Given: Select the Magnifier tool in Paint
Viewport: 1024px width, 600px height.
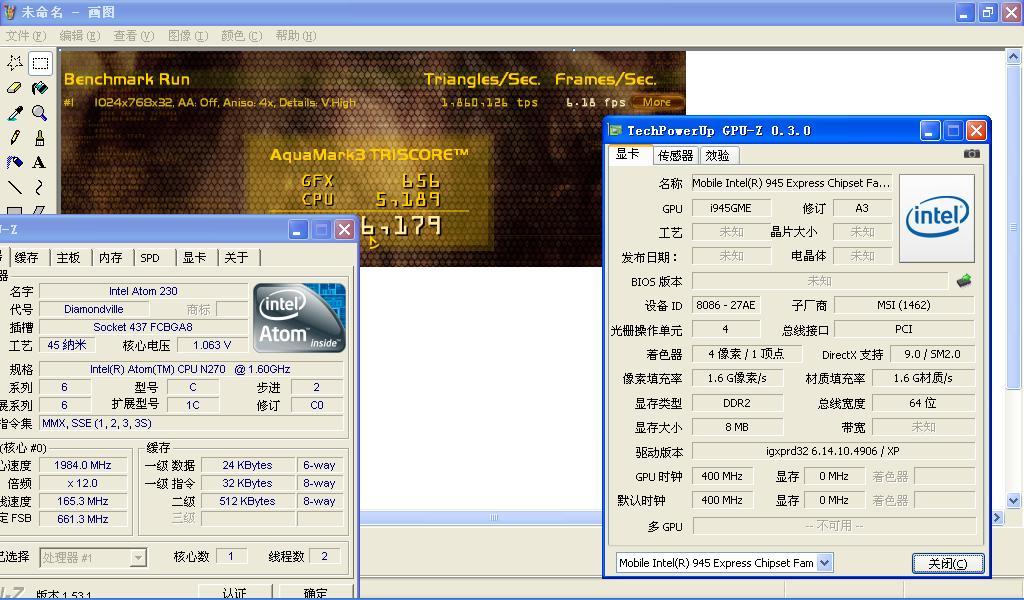Looking at the screenshot, I should (x=40, y=113).
